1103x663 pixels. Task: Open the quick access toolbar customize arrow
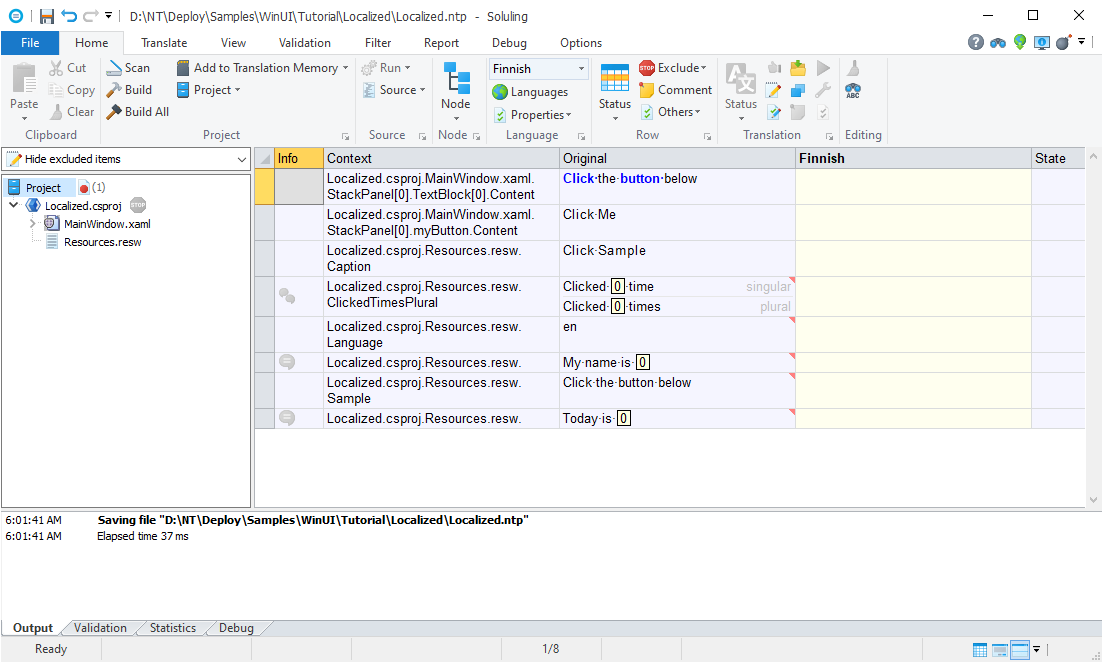(108, 16)
